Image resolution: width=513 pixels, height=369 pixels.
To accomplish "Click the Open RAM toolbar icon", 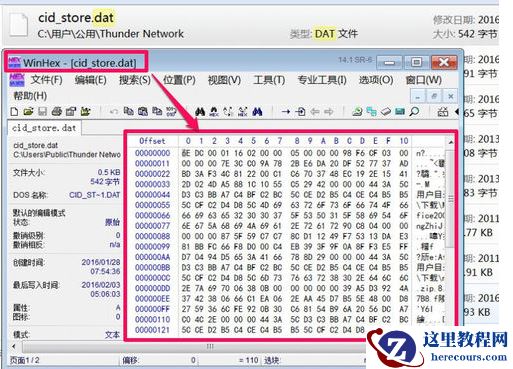I will click(x=400, y=112).
